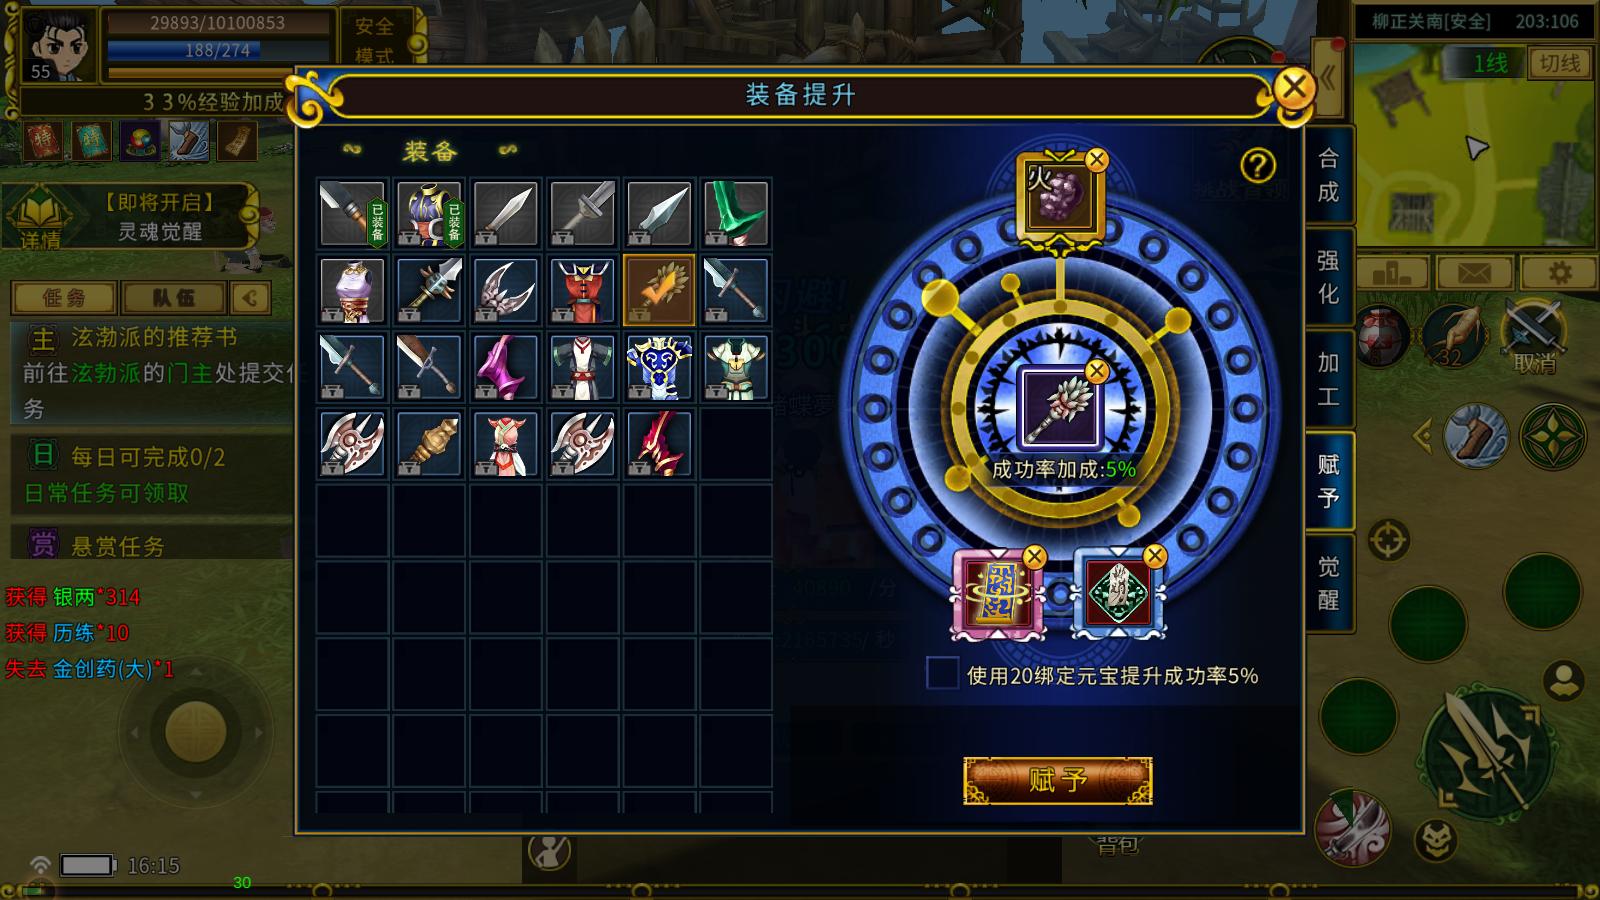Click the 赋予 confirm button
The width and height of the screenshot is (1600, 900).
(x=1058, y=780)
